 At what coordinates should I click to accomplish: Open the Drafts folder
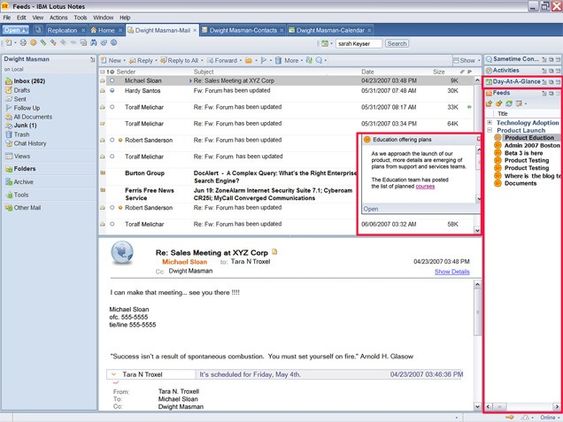tap(22, 90)
